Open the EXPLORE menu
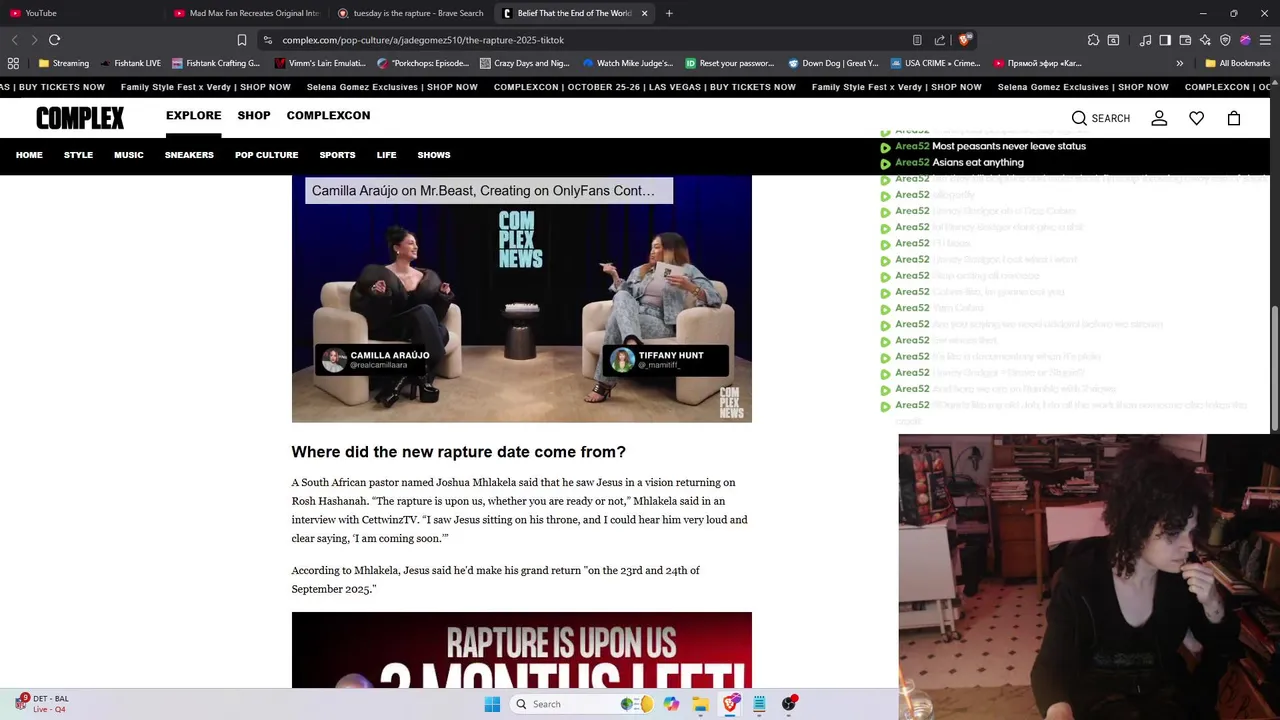Viewport: 1280px width, 720px height. [194, 115]
